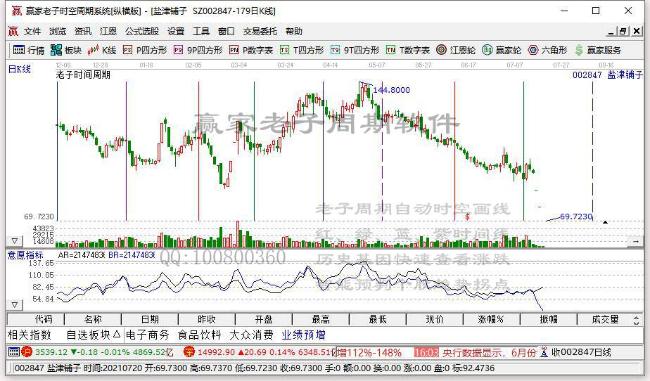Click the inner child-window minimize button

pyautogui.click(x=611, y=31)
